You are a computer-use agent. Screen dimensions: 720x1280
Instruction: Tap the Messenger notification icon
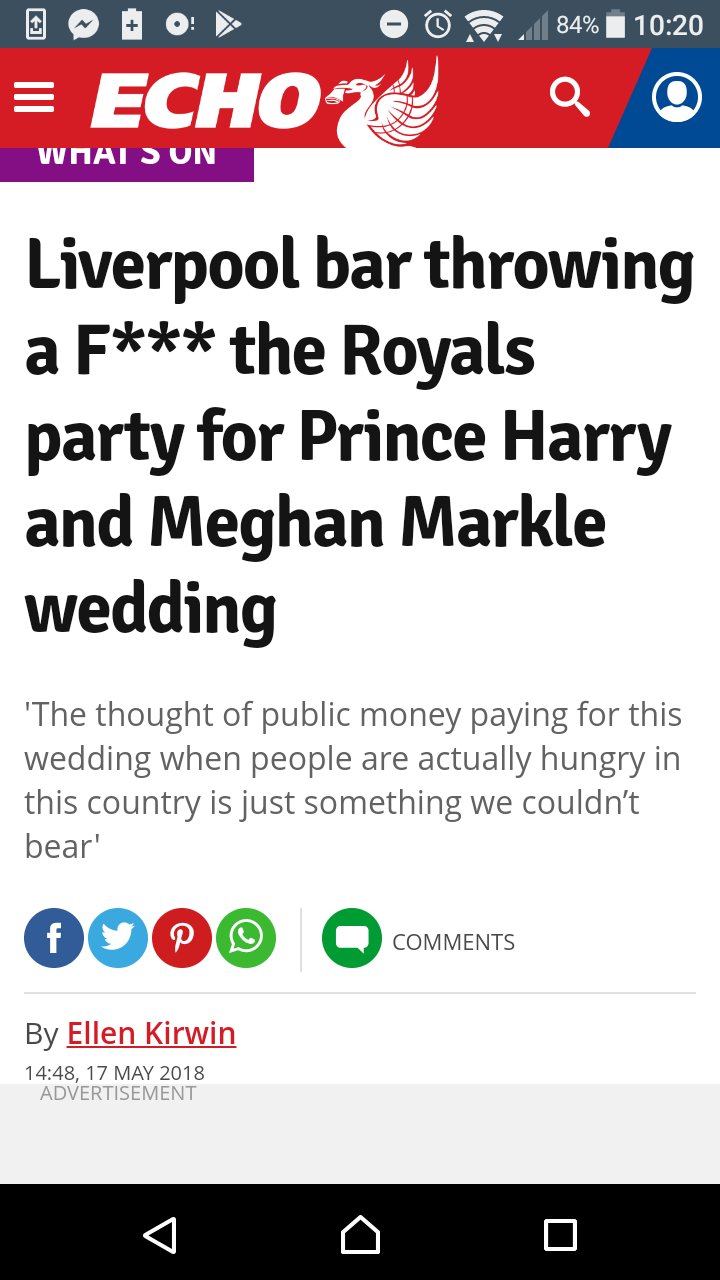(x=83, y=24)
